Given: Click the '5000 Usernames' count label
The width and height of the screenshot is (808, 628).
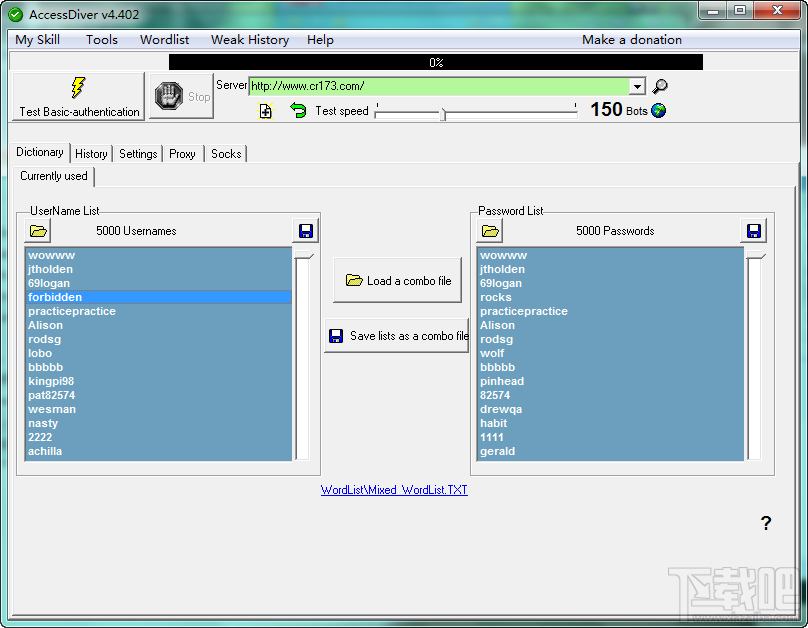Looking at the screenshot, I should tap(136, 231).
